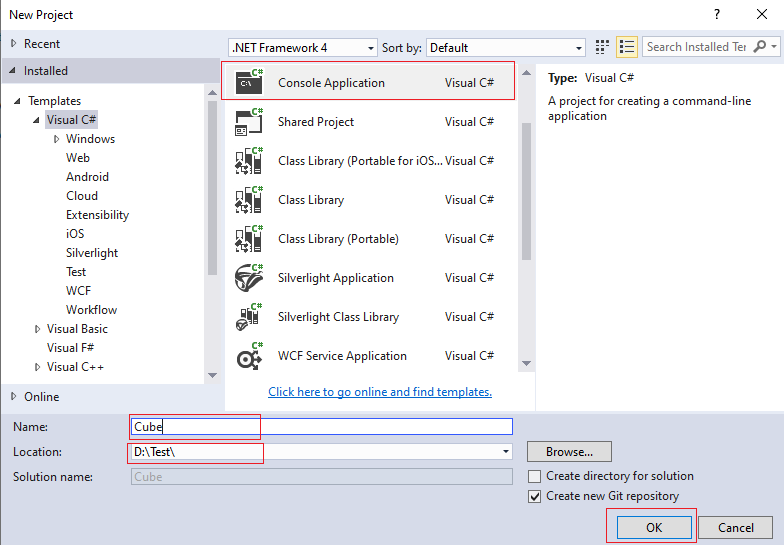Pick the Class Library (Portable) icon
This screenshot has width=784, height=545.
249,238
